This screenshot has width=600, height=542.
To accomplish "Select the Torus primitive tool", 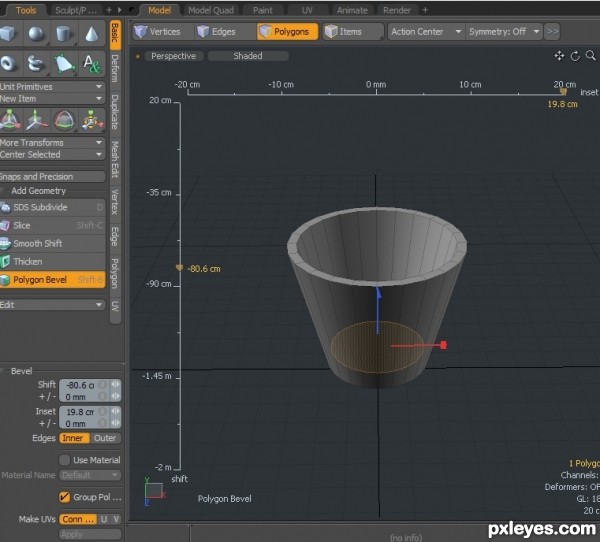I will pyautogui.click(x=8, y=63).
